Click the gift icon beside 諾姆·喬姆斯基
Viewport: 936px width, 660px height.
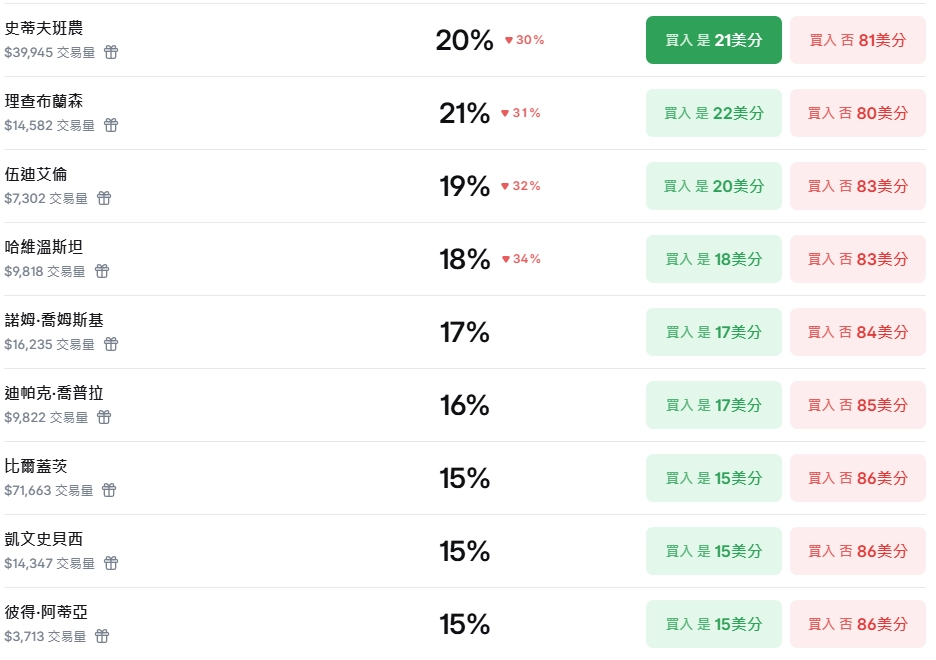coord(111,344)
